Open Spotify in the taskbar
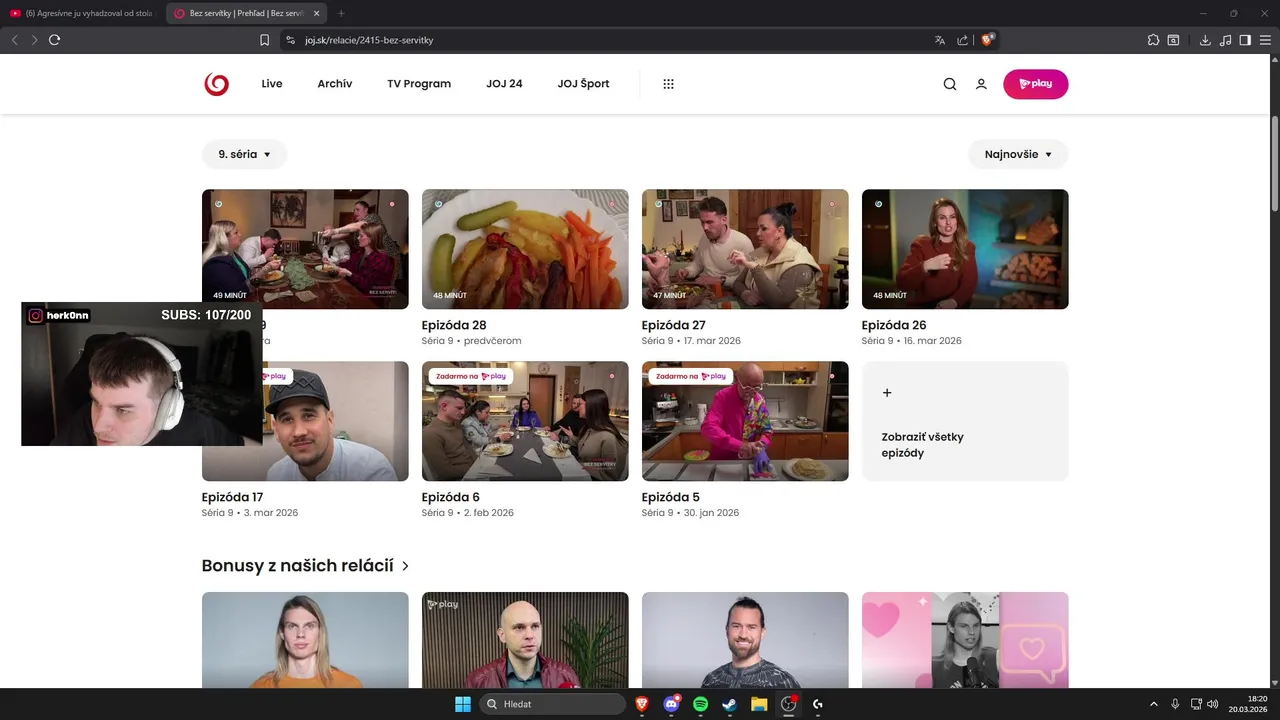Viewport: 1280px width, 720px height. (x=700, y=704)
